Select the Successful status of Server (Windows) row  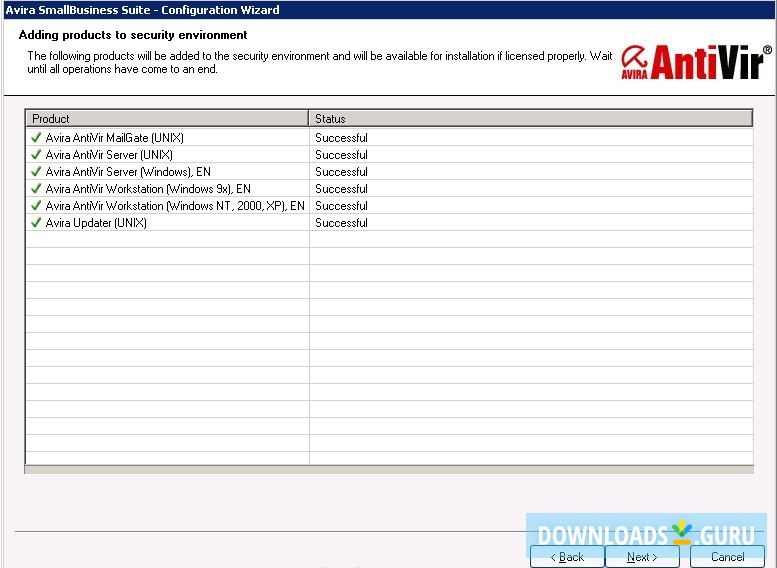pyautogui.click(x=341, y=171)
